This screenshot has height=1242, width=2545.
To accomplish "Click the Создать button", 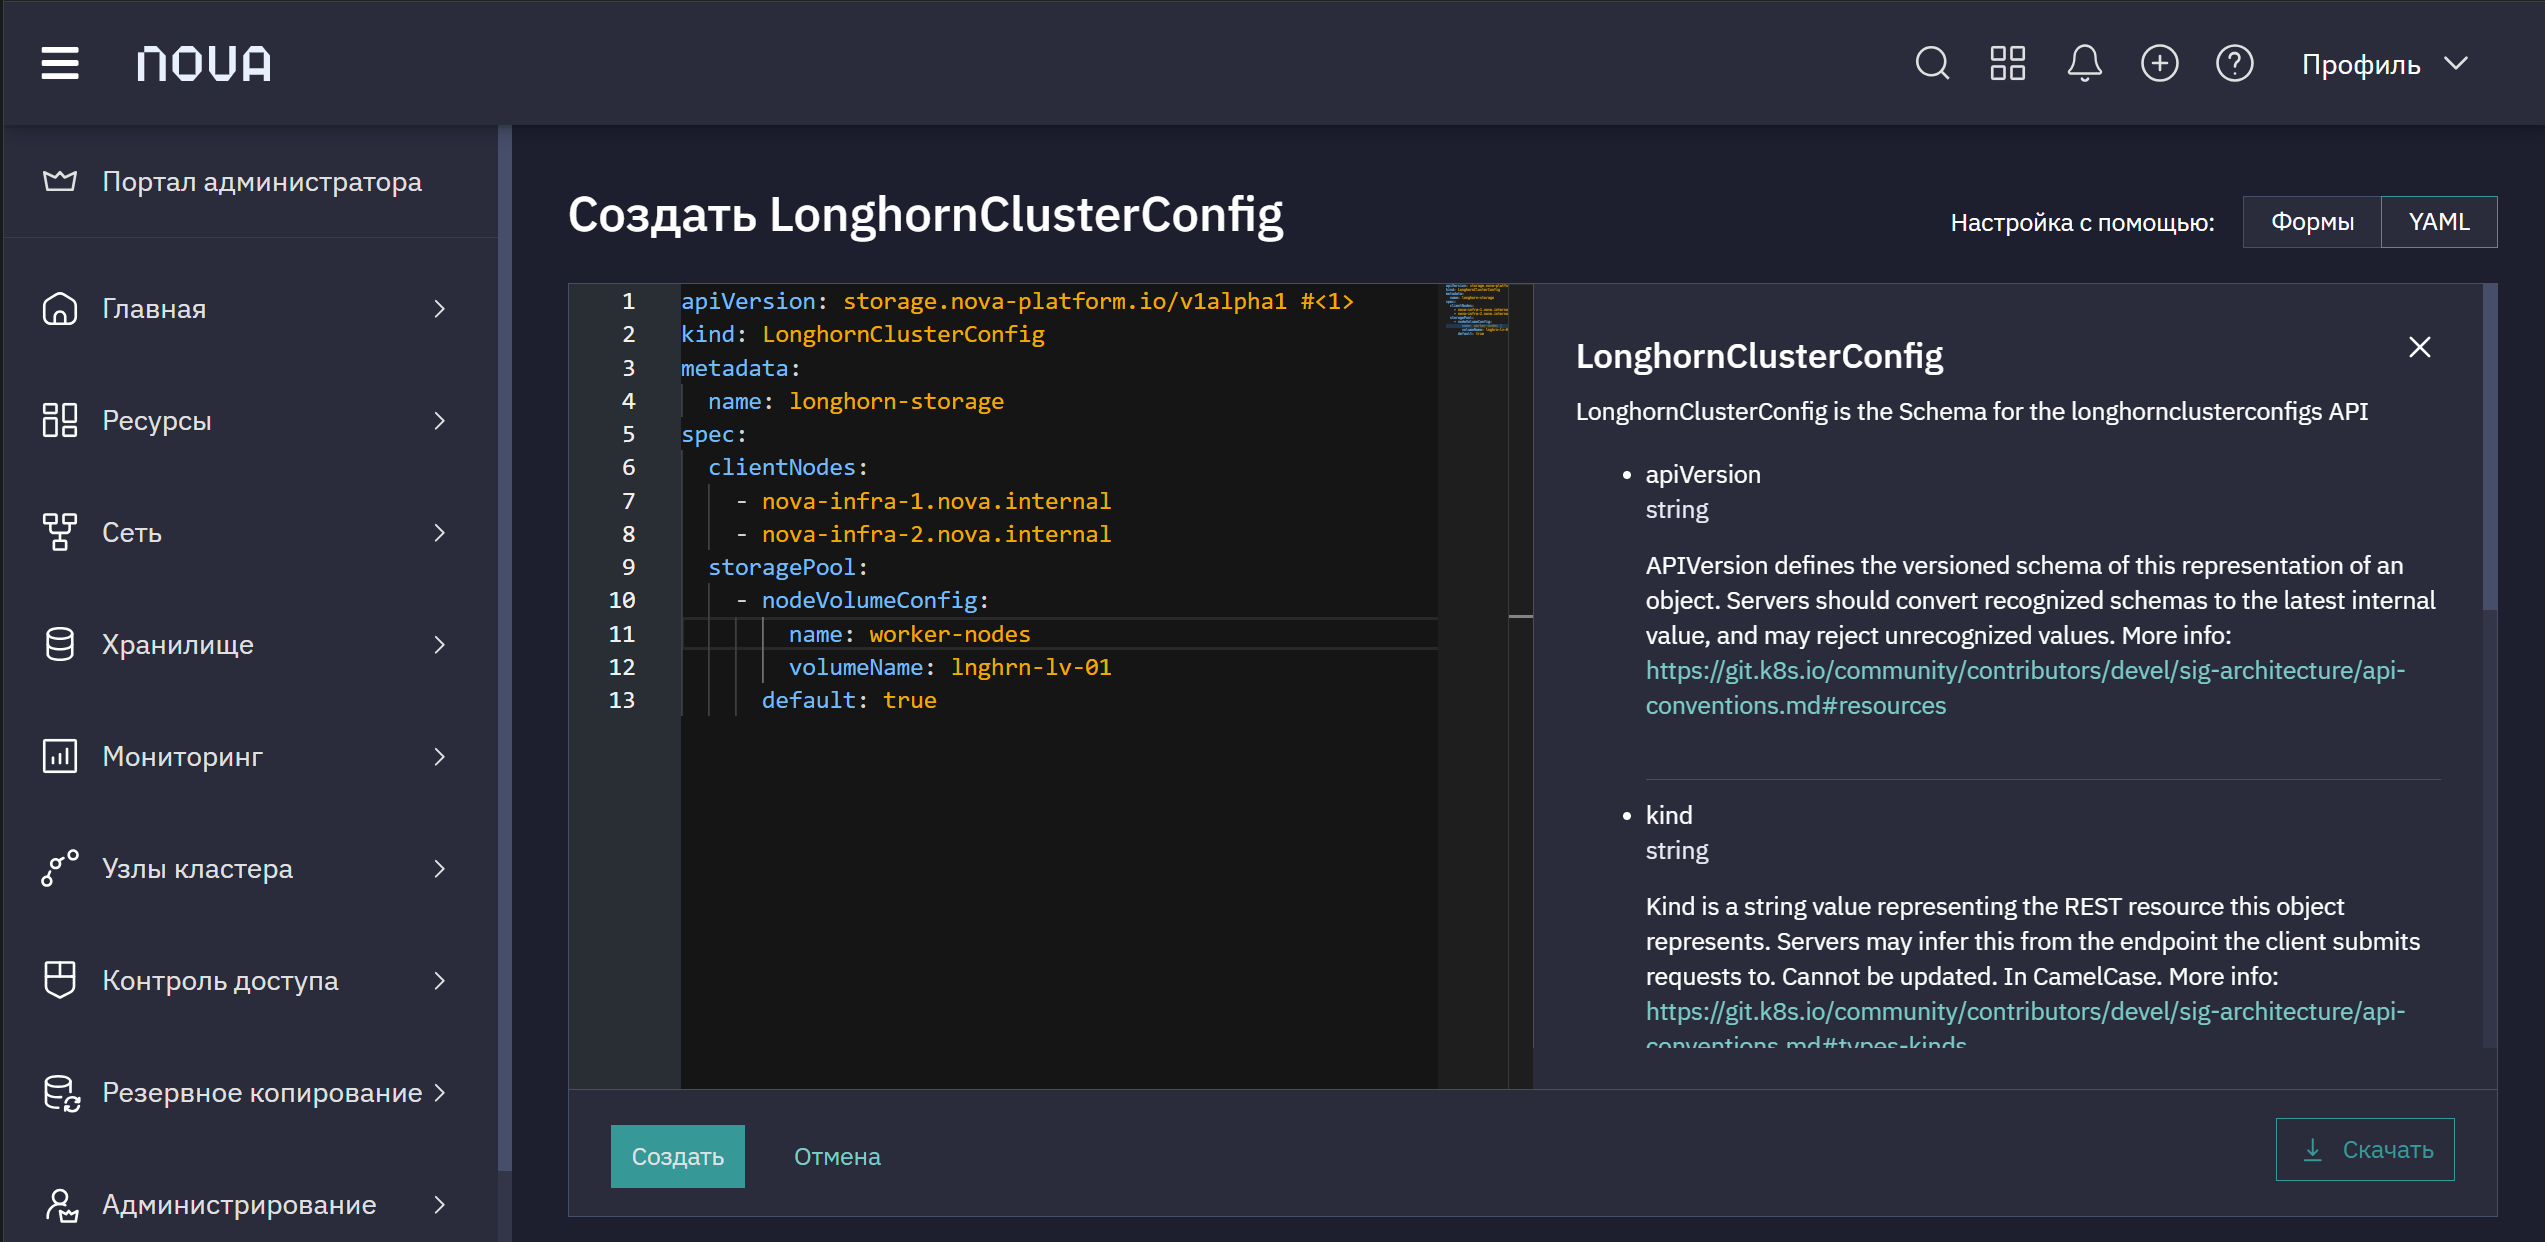I will (x=678, y=1156).
